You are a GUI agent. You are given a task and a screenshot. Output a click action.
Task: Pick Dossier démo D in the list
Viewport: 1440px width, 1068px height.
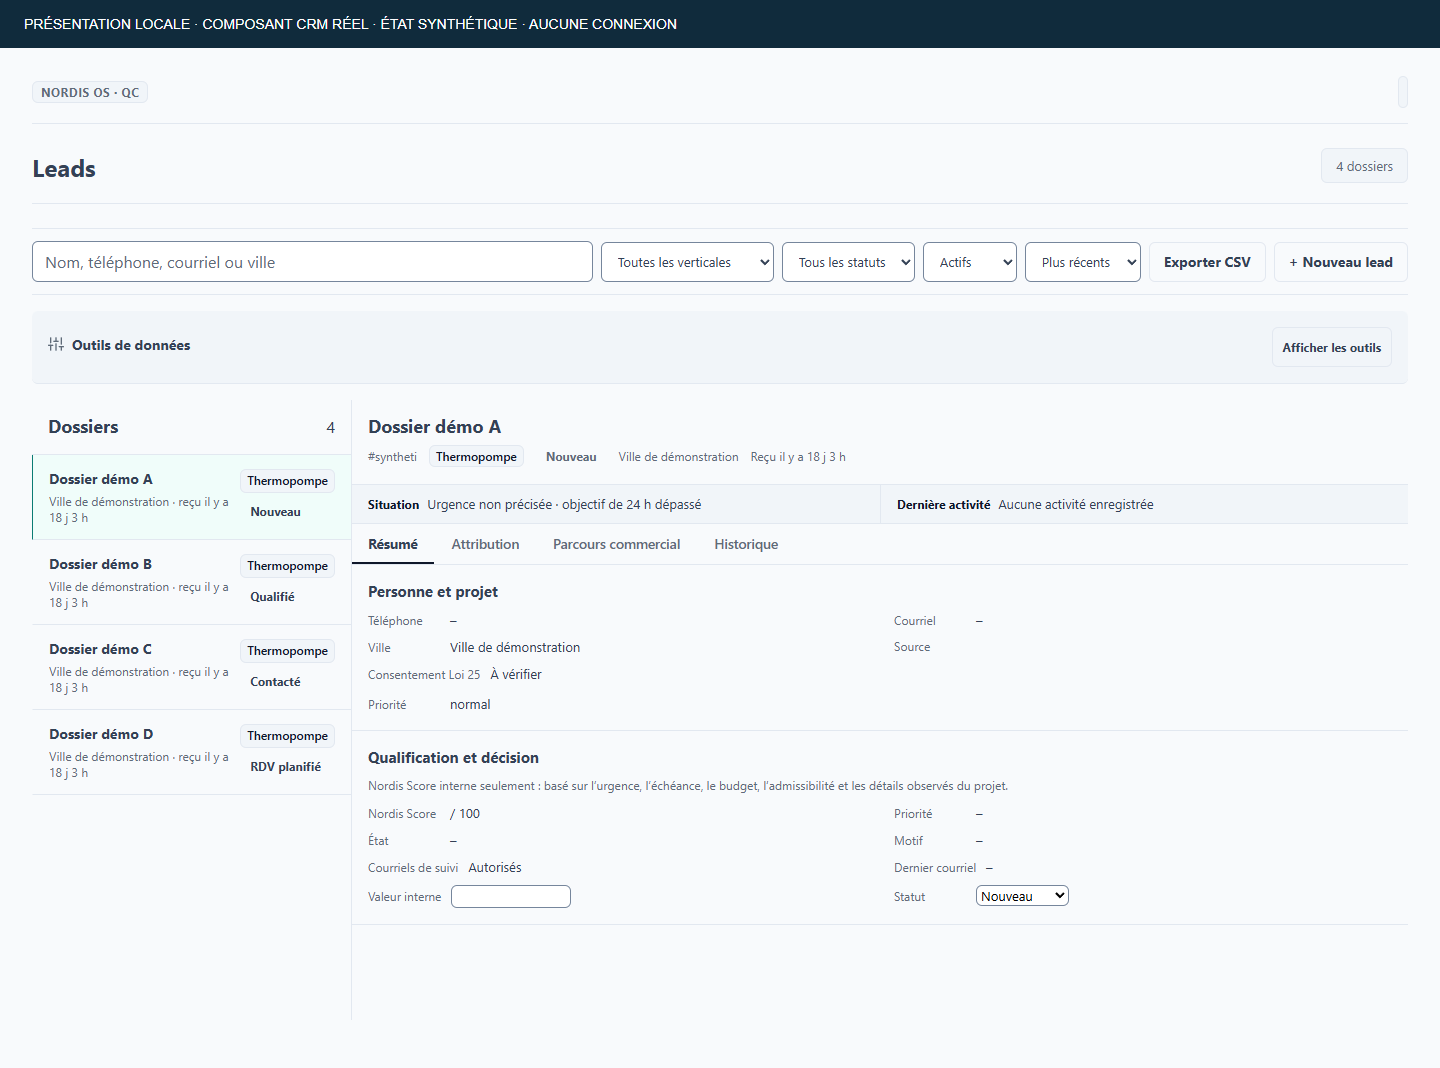192,752
